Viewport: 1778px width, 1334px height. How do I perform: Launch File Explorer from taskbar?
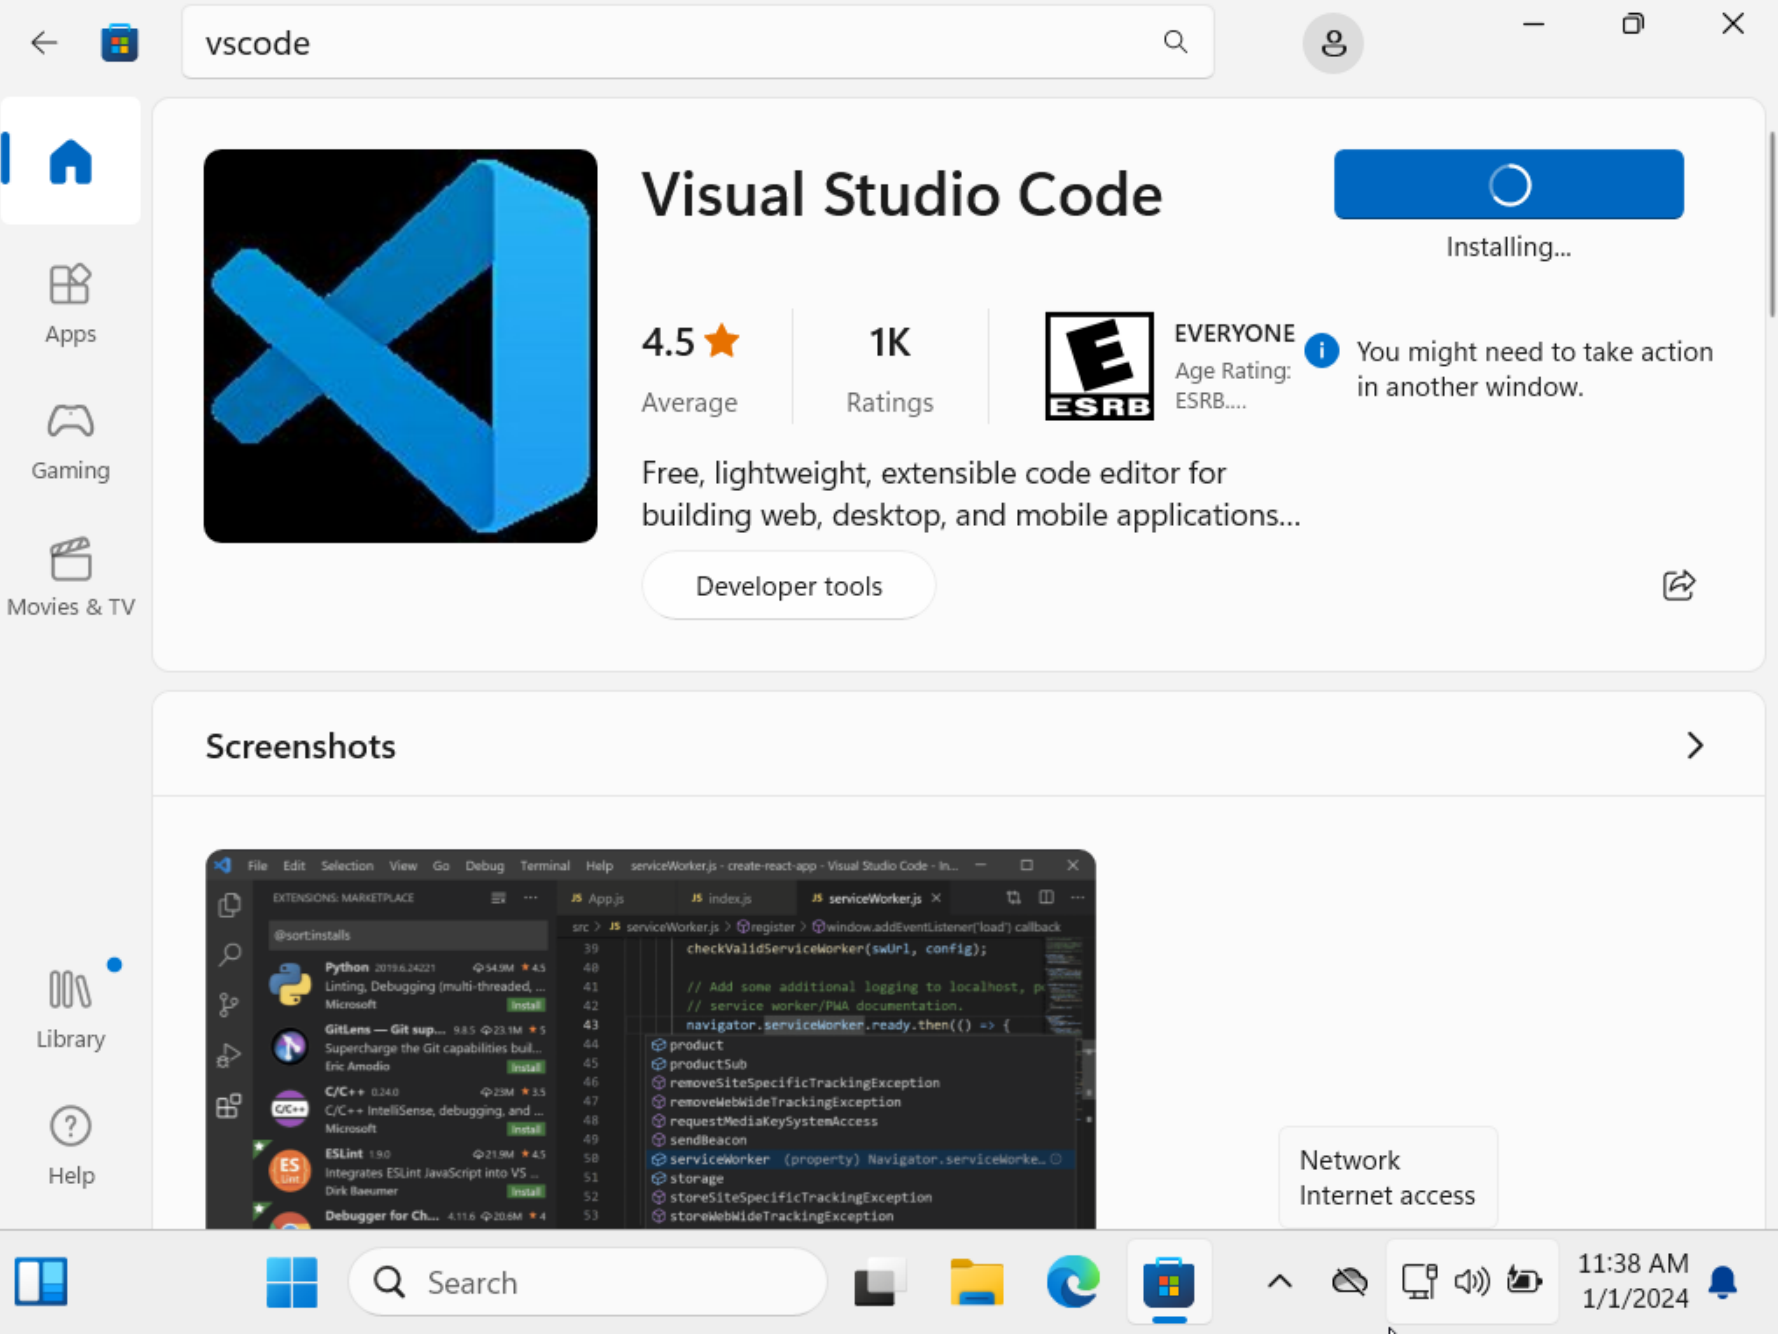coord(976,1282)
